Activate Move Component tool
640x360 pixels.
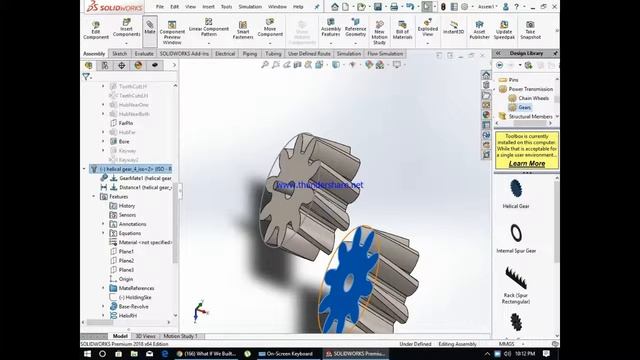[x=270, y=28]
